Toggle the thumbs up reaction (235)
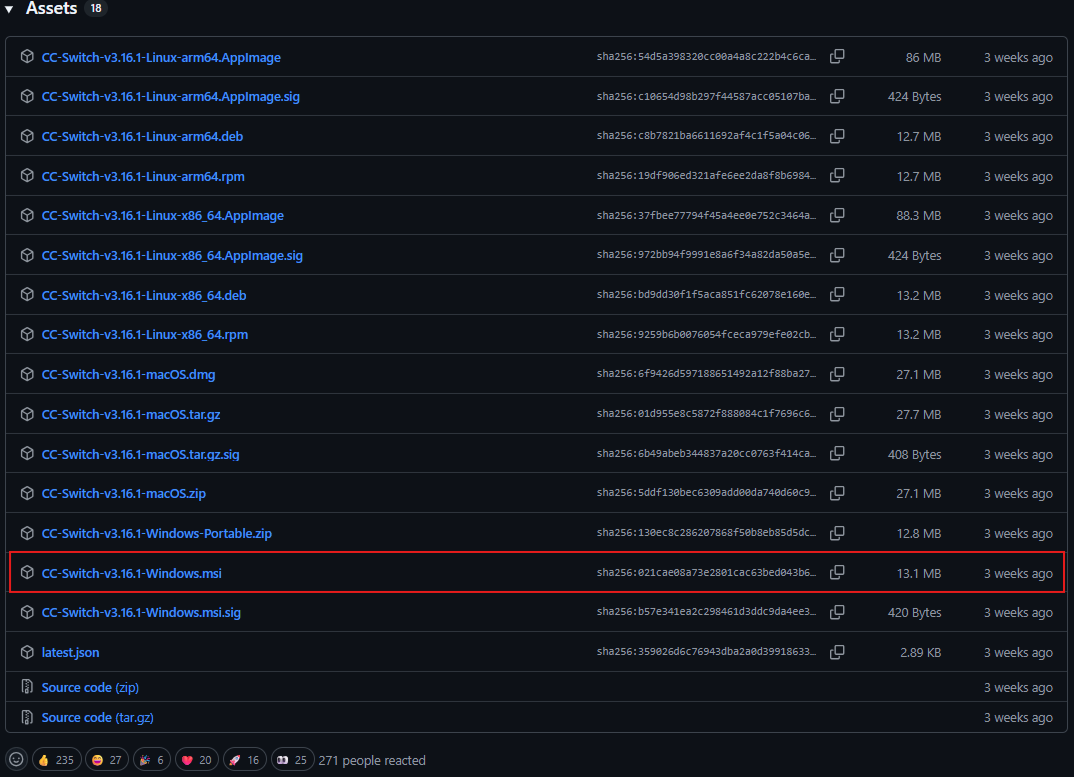Screen dimensions: 1074x778 pyautogui.click(x=57, y=760)
